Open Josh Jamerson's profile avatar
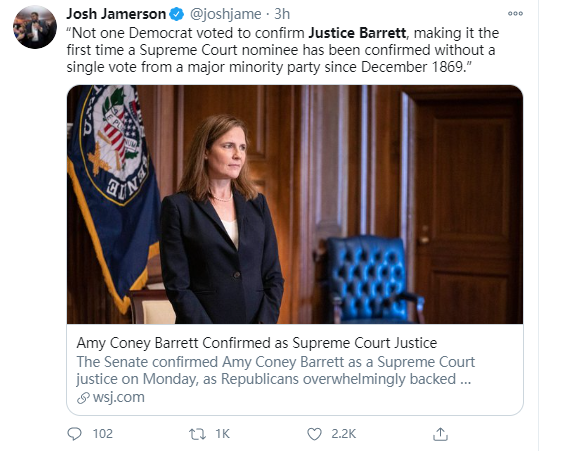 [x=35, y=27]
